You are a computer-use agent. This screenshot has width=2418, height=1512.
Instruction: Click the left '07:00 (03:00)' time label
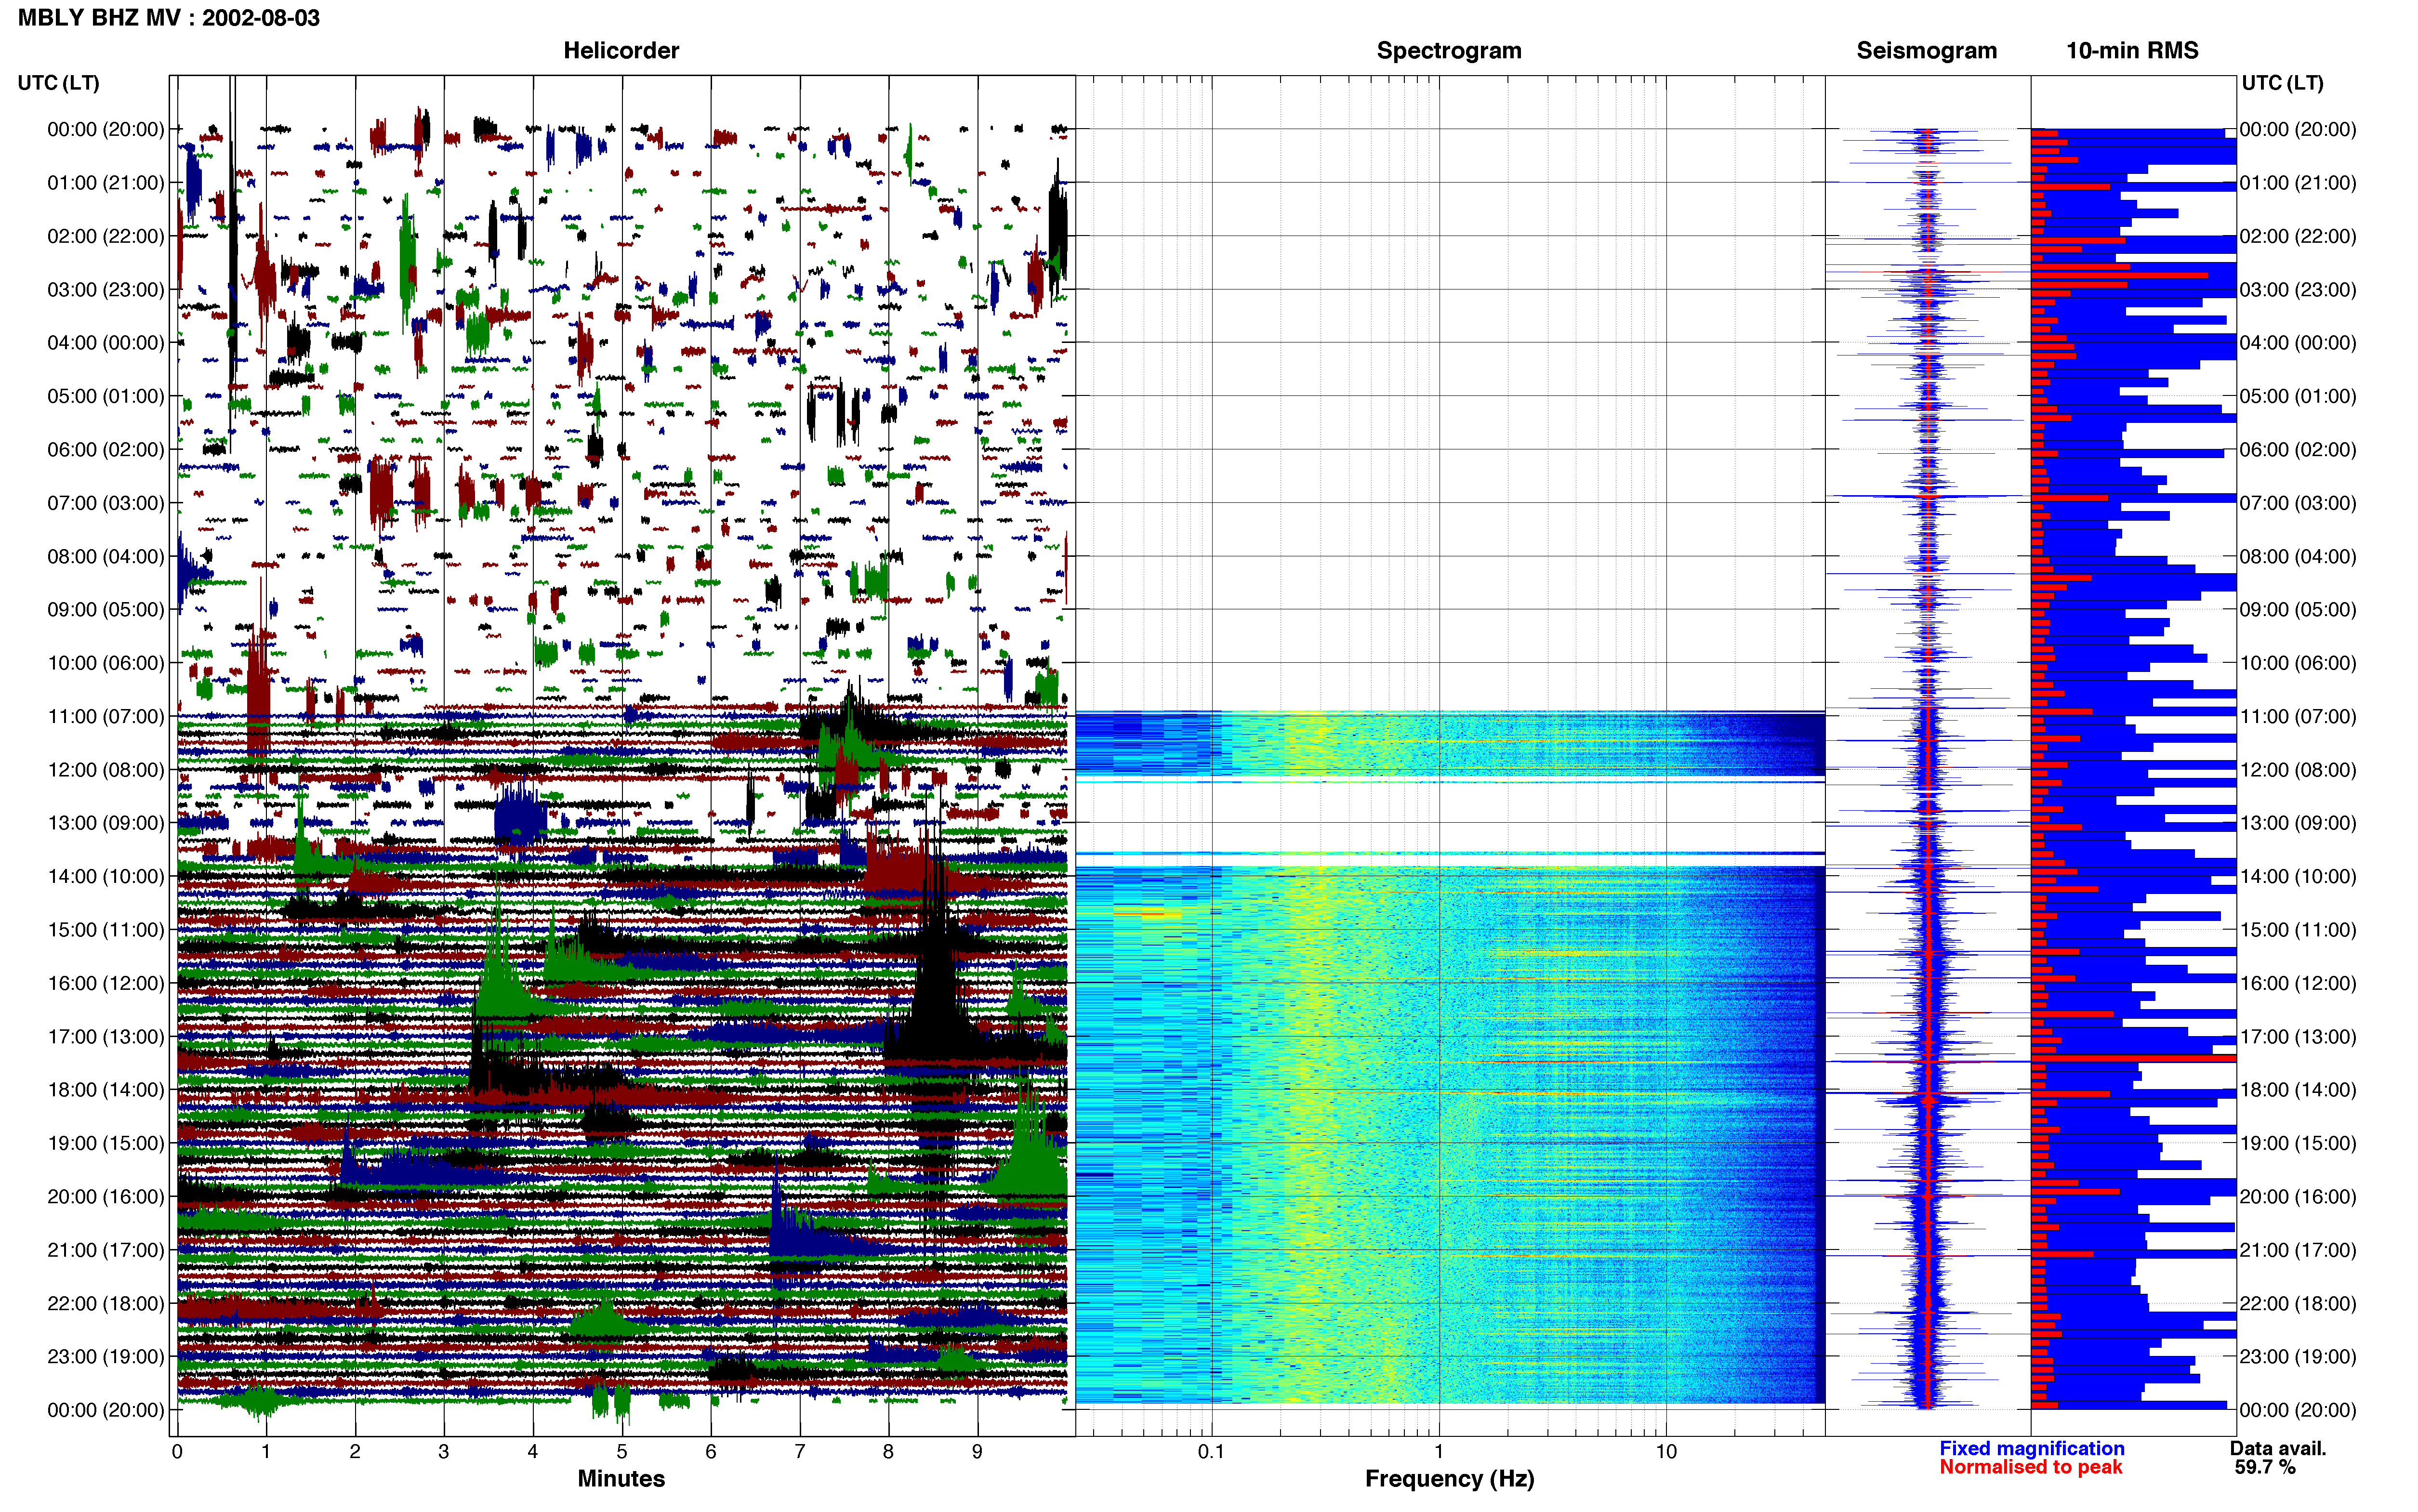point(106,503)
